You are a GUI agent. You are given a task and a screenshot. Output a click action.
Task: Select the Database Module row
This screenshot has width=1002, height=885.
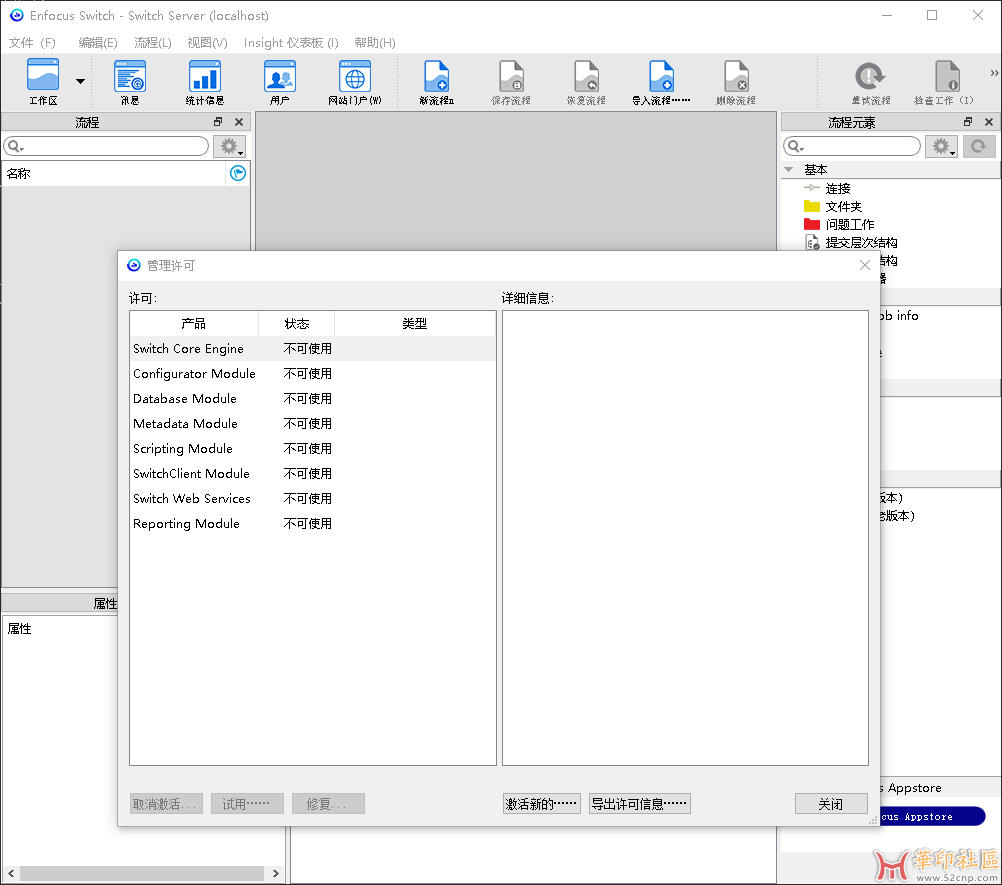312,399
